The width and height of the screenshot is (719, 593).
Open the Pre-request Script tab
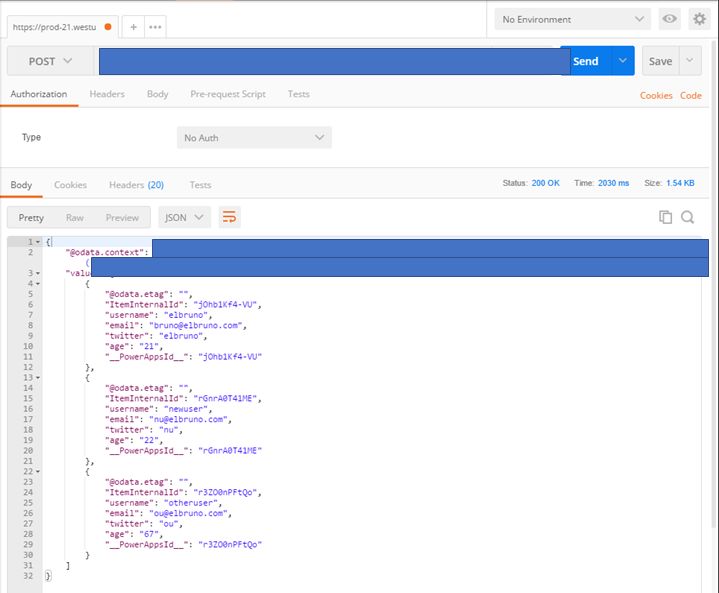(228, 94)
